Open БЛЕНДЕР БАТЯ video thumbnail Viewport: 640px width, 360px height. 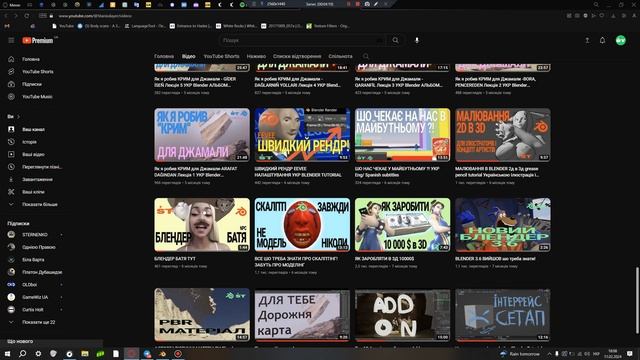(x=202, y=225)
